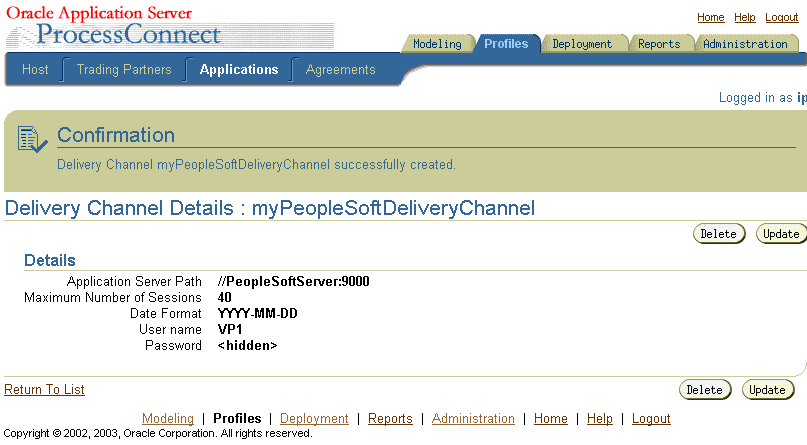This screenshot has width=807, height=445.
Task: Follow the Return To List link
Action: (44, 389)
